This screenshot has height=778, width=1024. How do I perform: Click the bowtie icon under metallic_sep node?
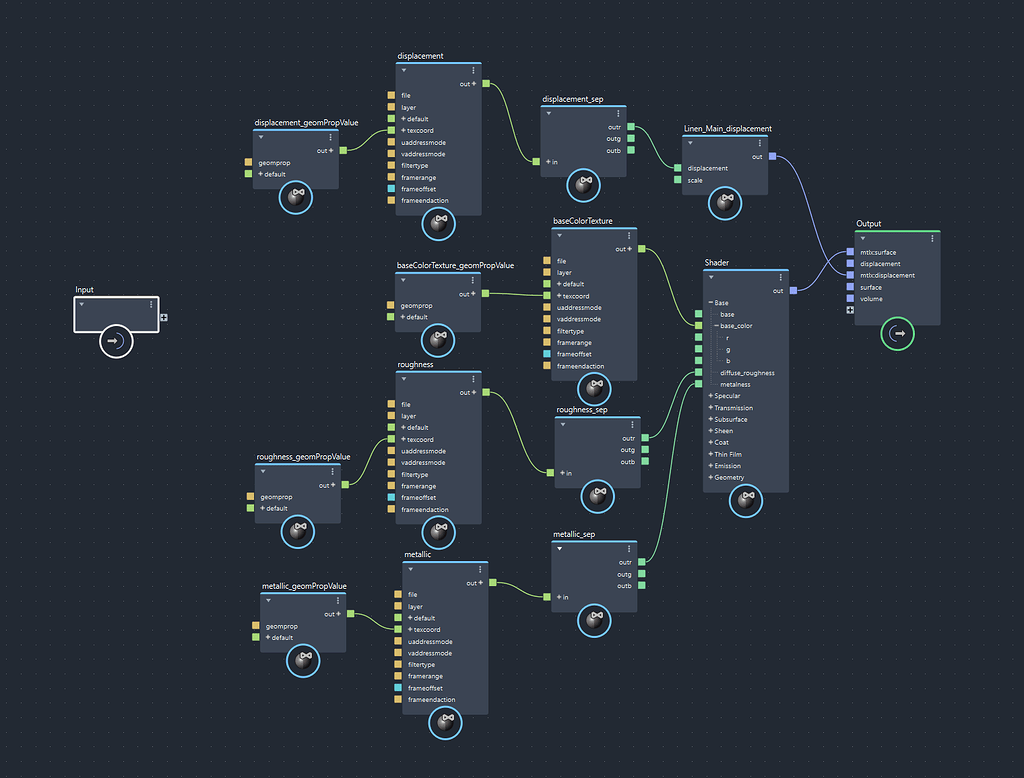pos(596,620)
